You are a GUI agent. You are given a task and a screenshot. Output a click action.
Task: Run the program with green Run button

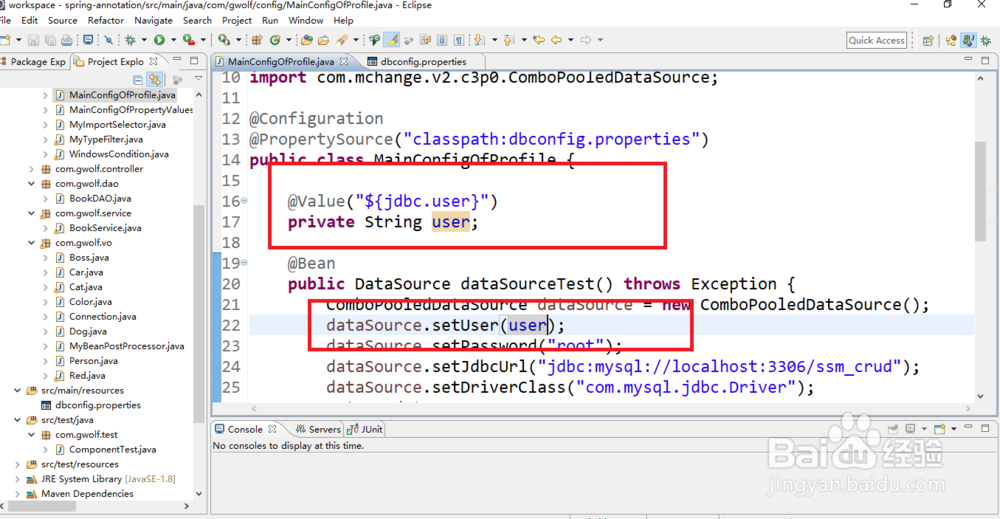159,40
